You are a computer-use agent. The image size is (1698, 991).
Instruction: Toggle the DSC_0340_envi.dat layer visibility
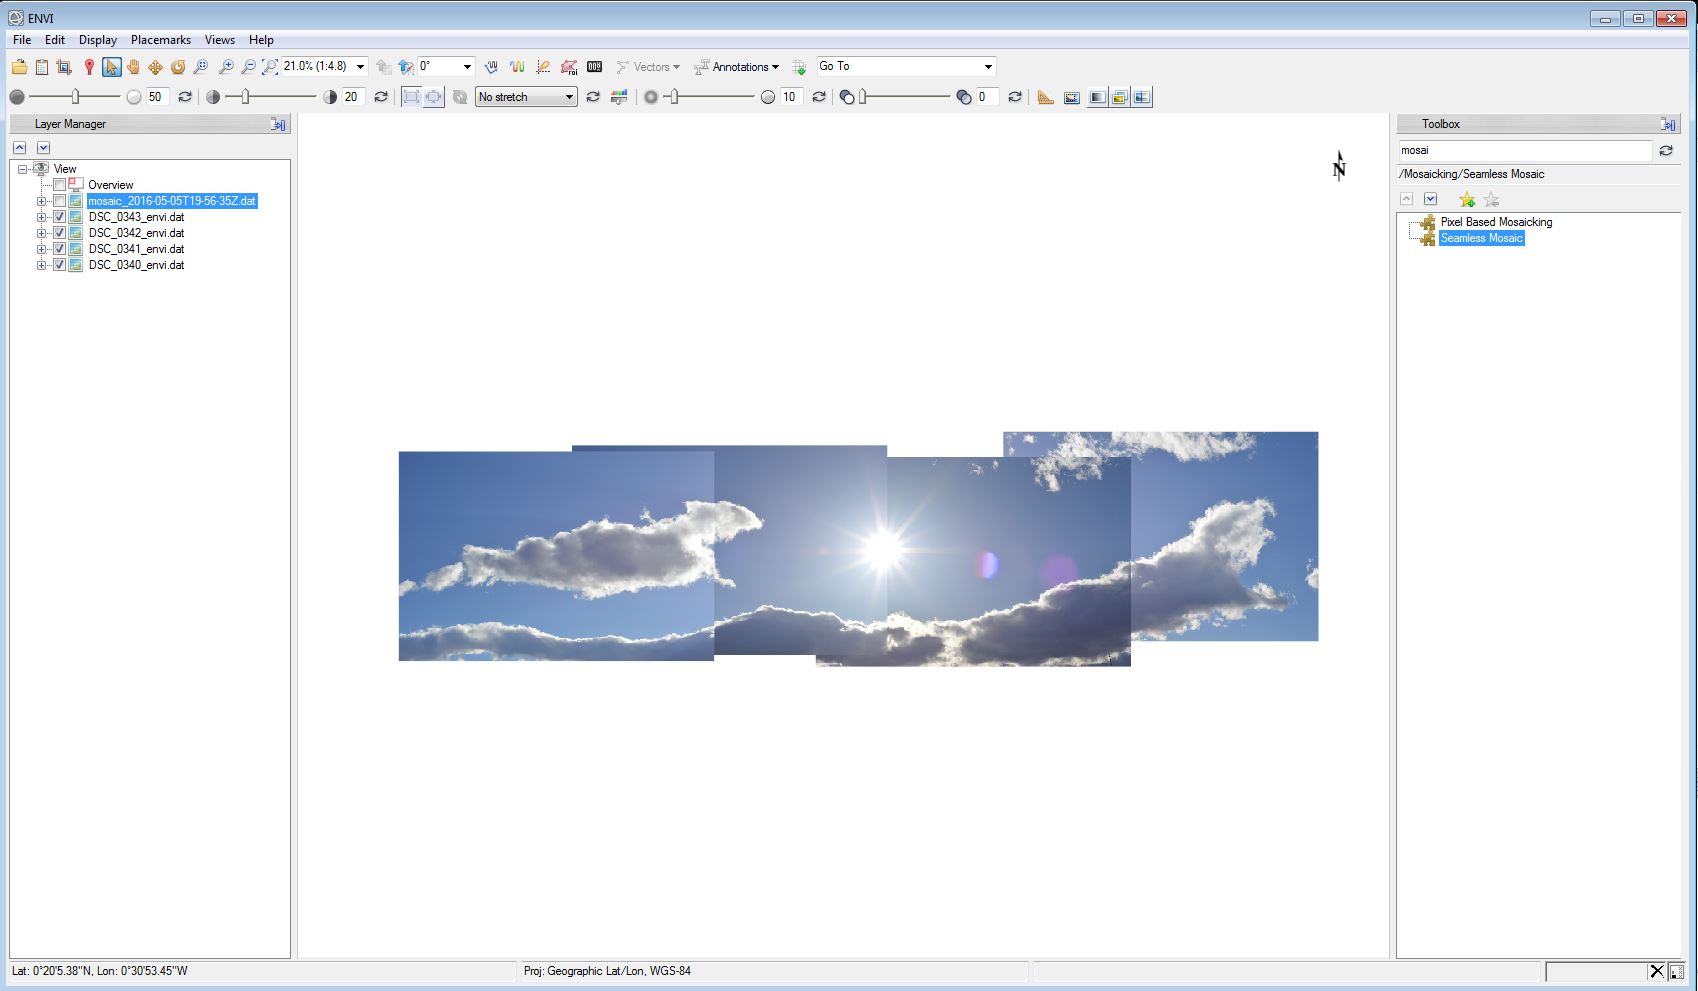point(59,265)
